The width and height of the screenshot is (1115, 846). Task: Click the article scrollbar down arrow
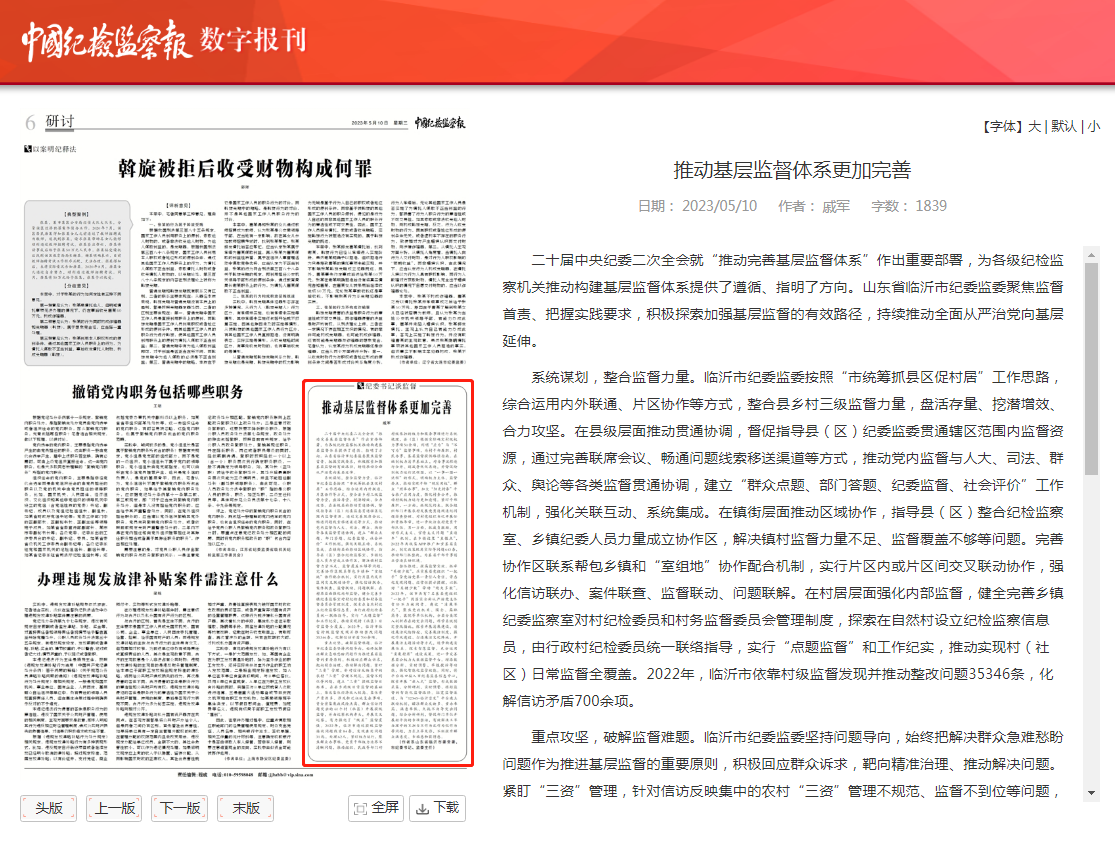[1092, 793]
